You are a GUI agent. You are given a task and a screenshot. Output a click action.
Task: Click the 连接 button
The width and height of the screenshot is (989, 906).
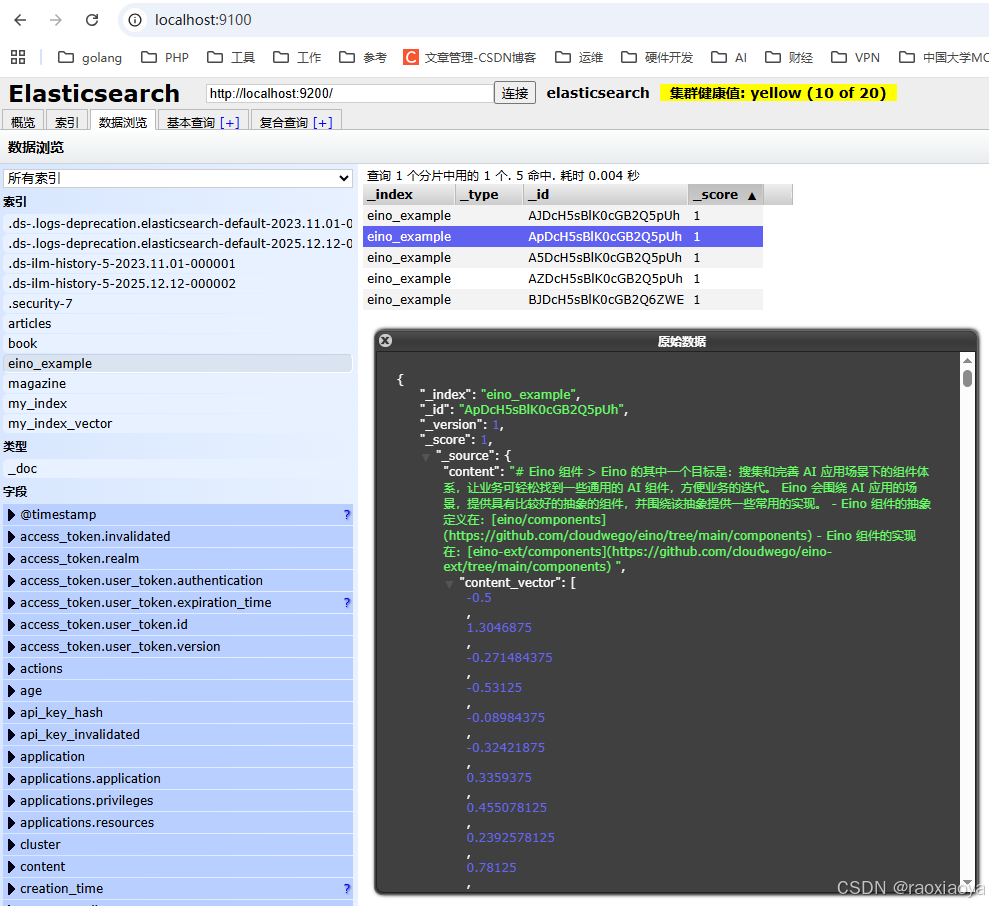point(515,93)
